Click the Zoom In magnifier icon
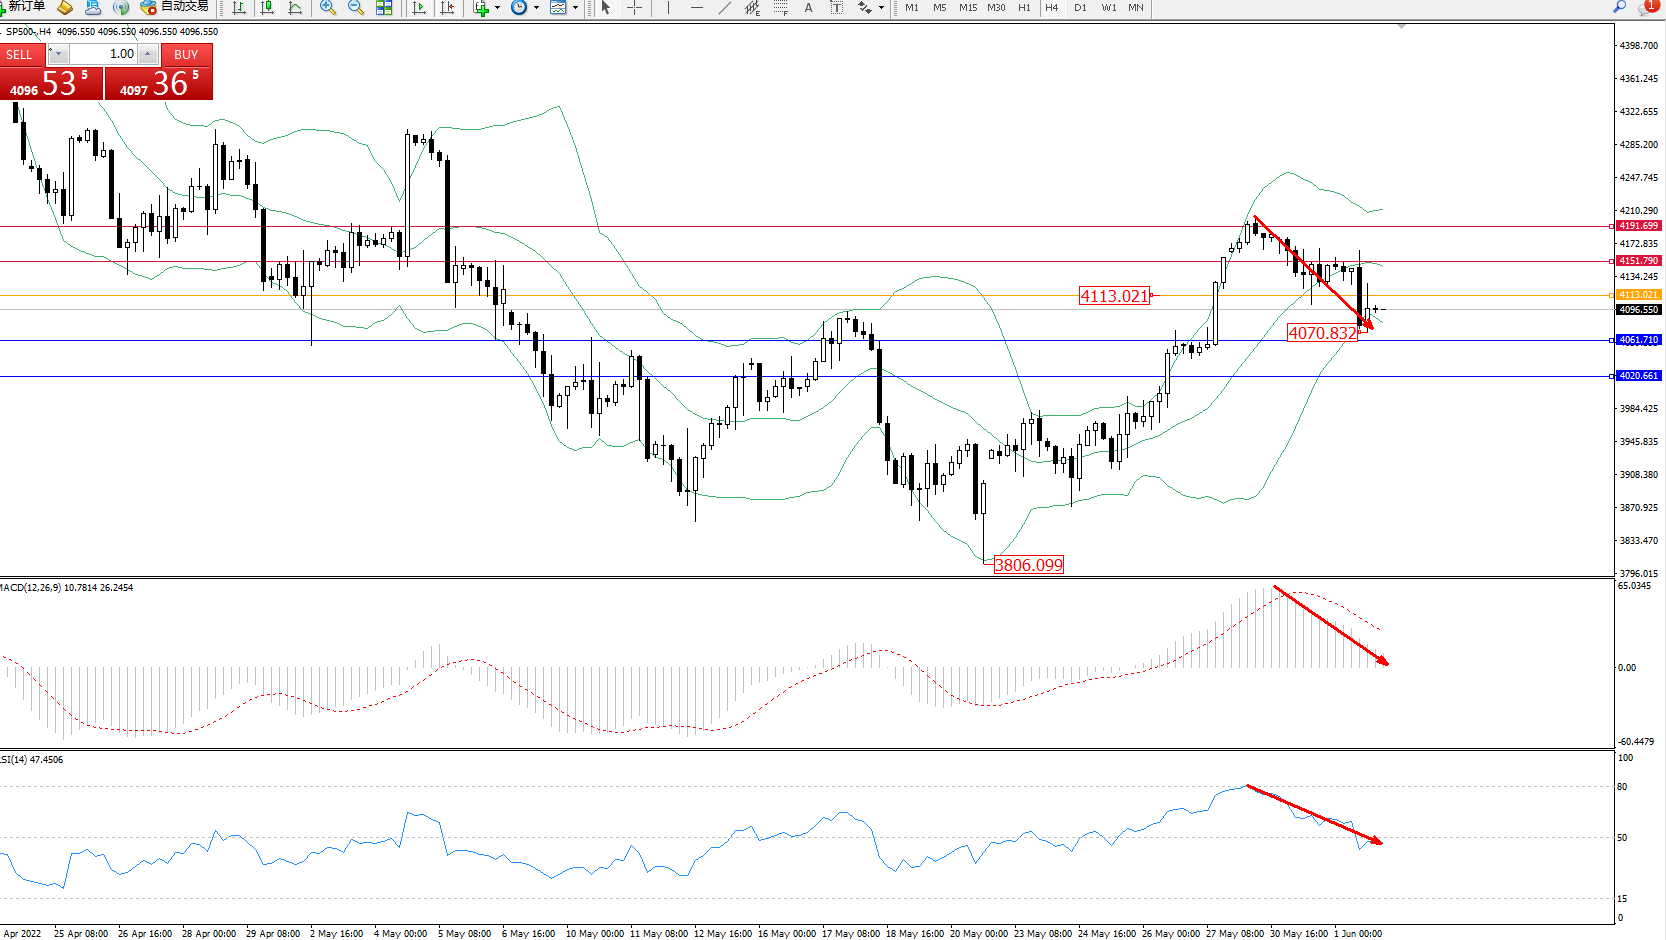1666x940 pixels. click(327, 8)
